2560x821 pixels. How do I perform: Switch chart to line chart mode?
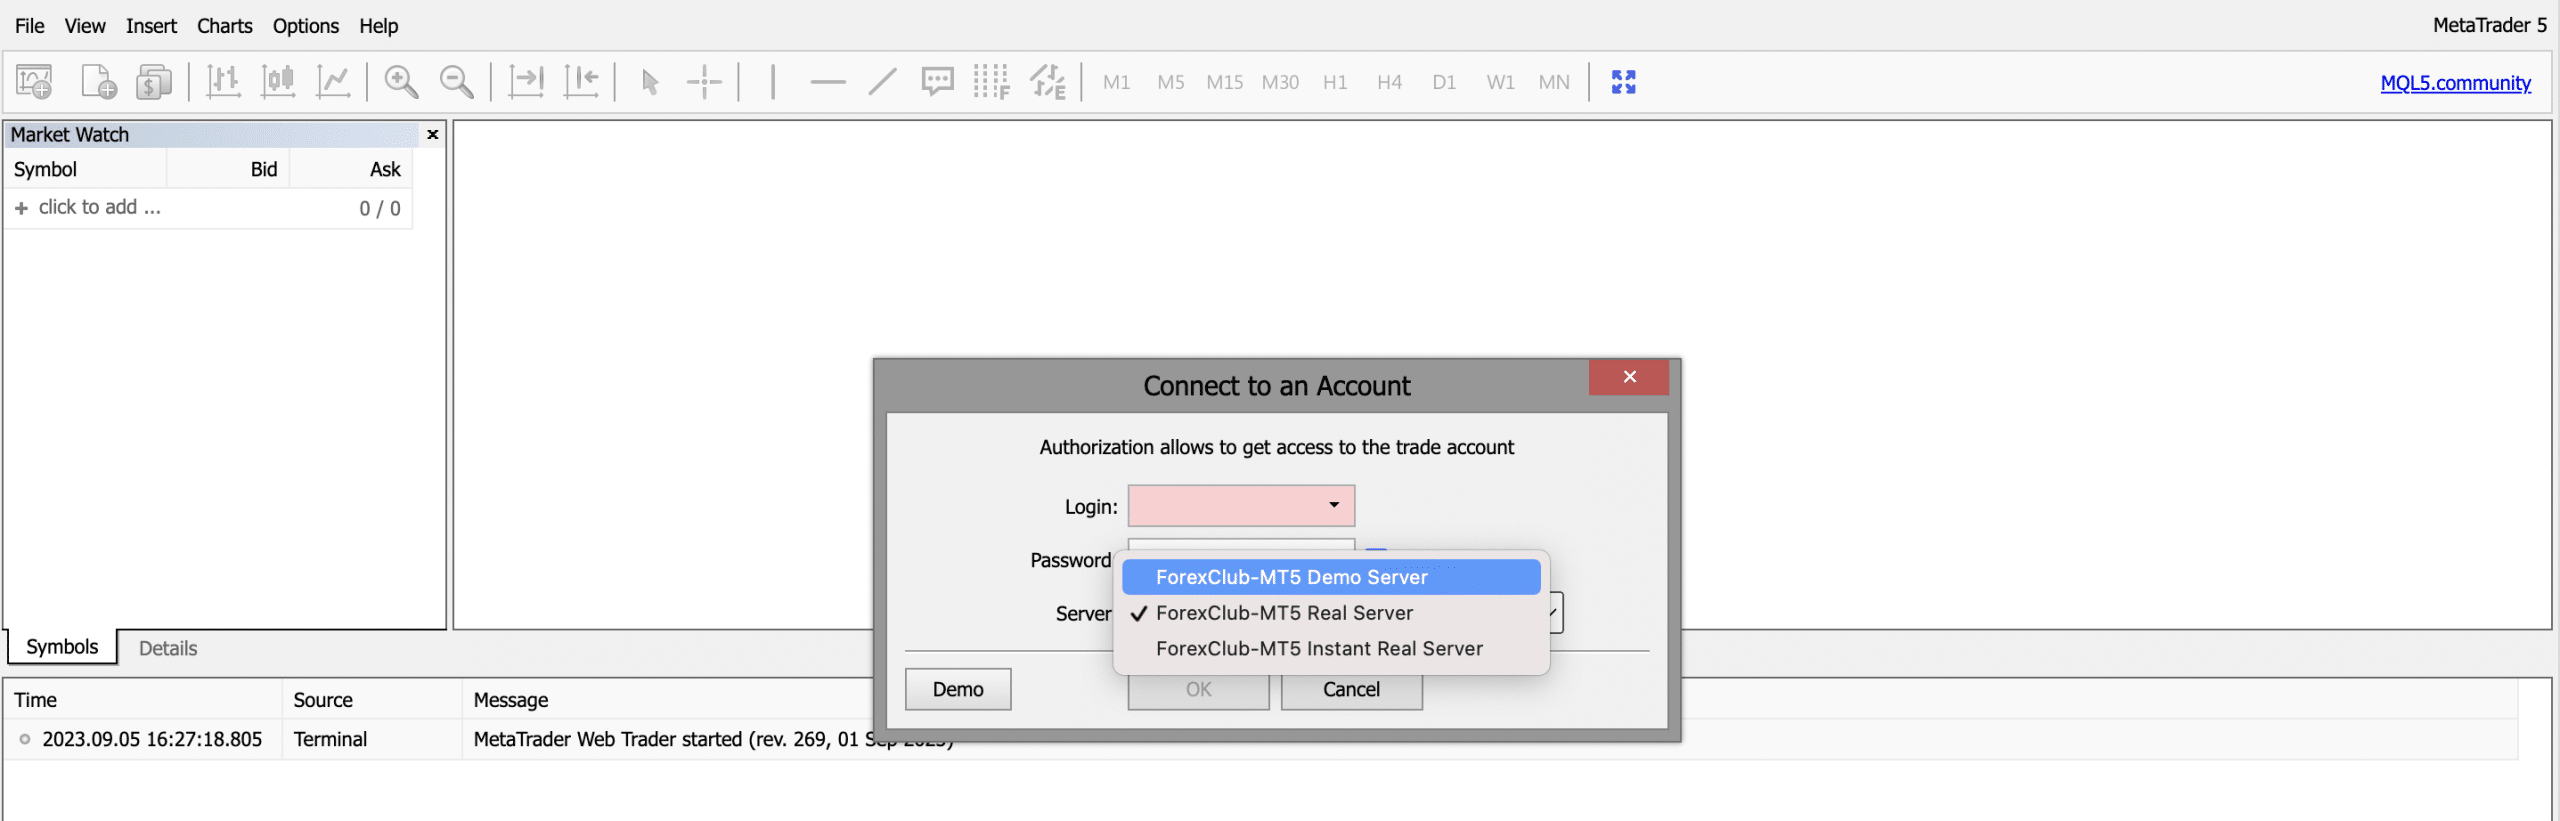tap(333, 82)
